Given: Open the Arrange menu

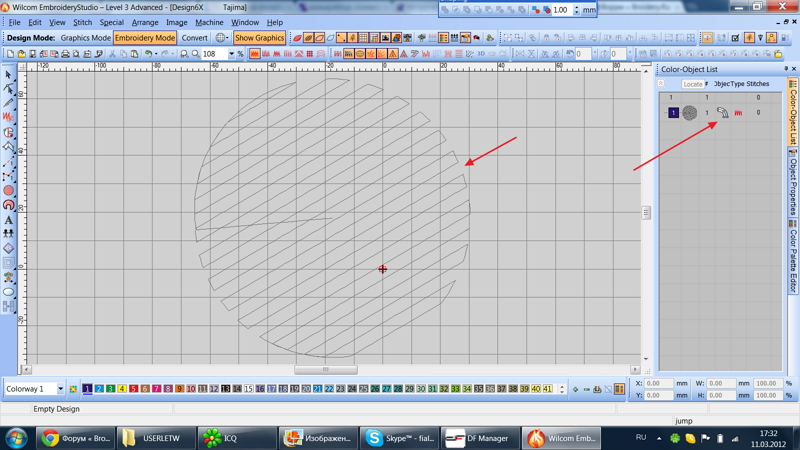Looking at the screenshot, I should click(x=145, y=22).
